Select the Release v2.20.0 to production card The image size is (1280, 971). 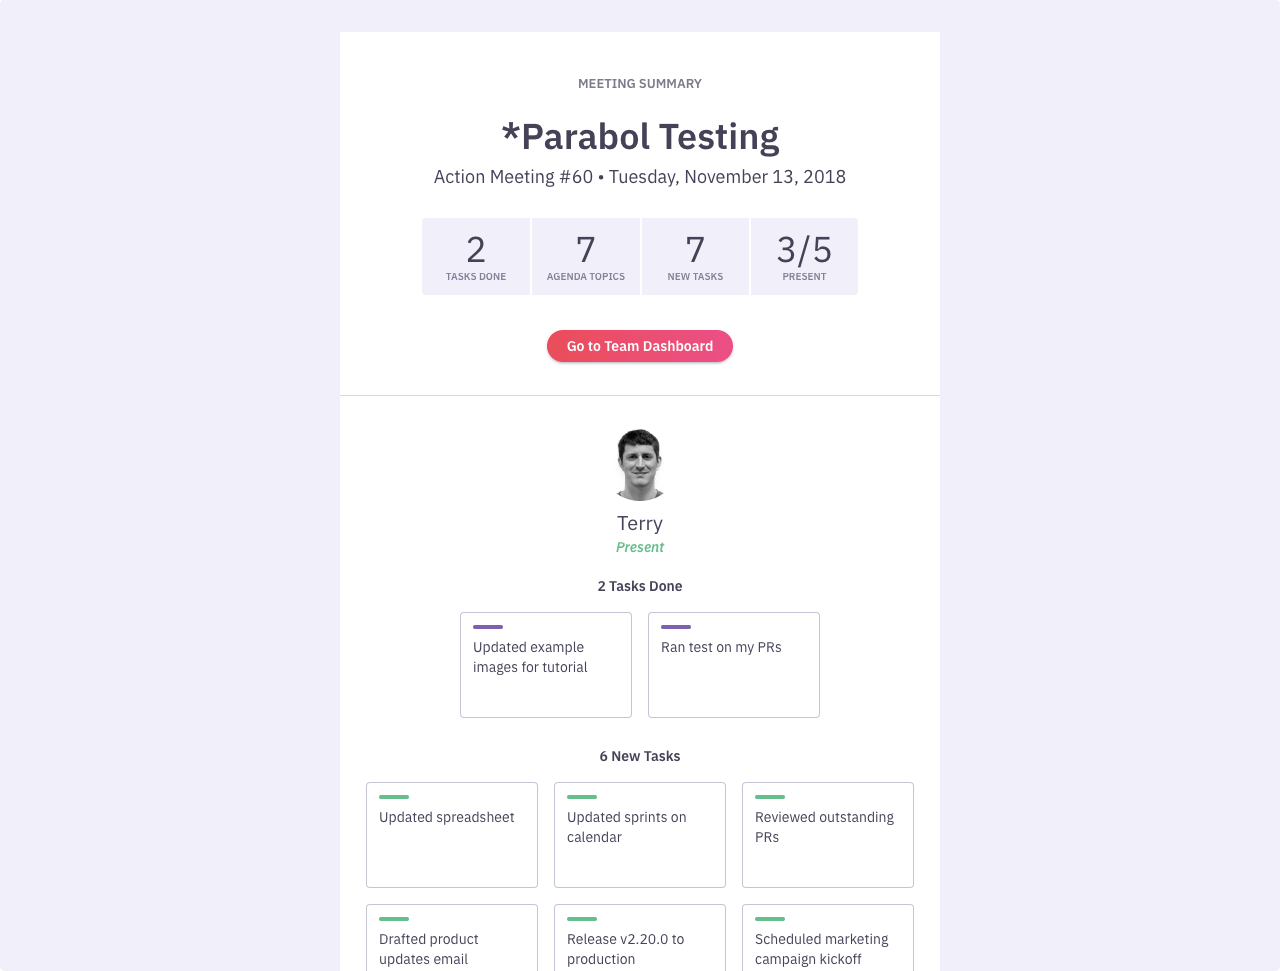[x=640, y=940]
